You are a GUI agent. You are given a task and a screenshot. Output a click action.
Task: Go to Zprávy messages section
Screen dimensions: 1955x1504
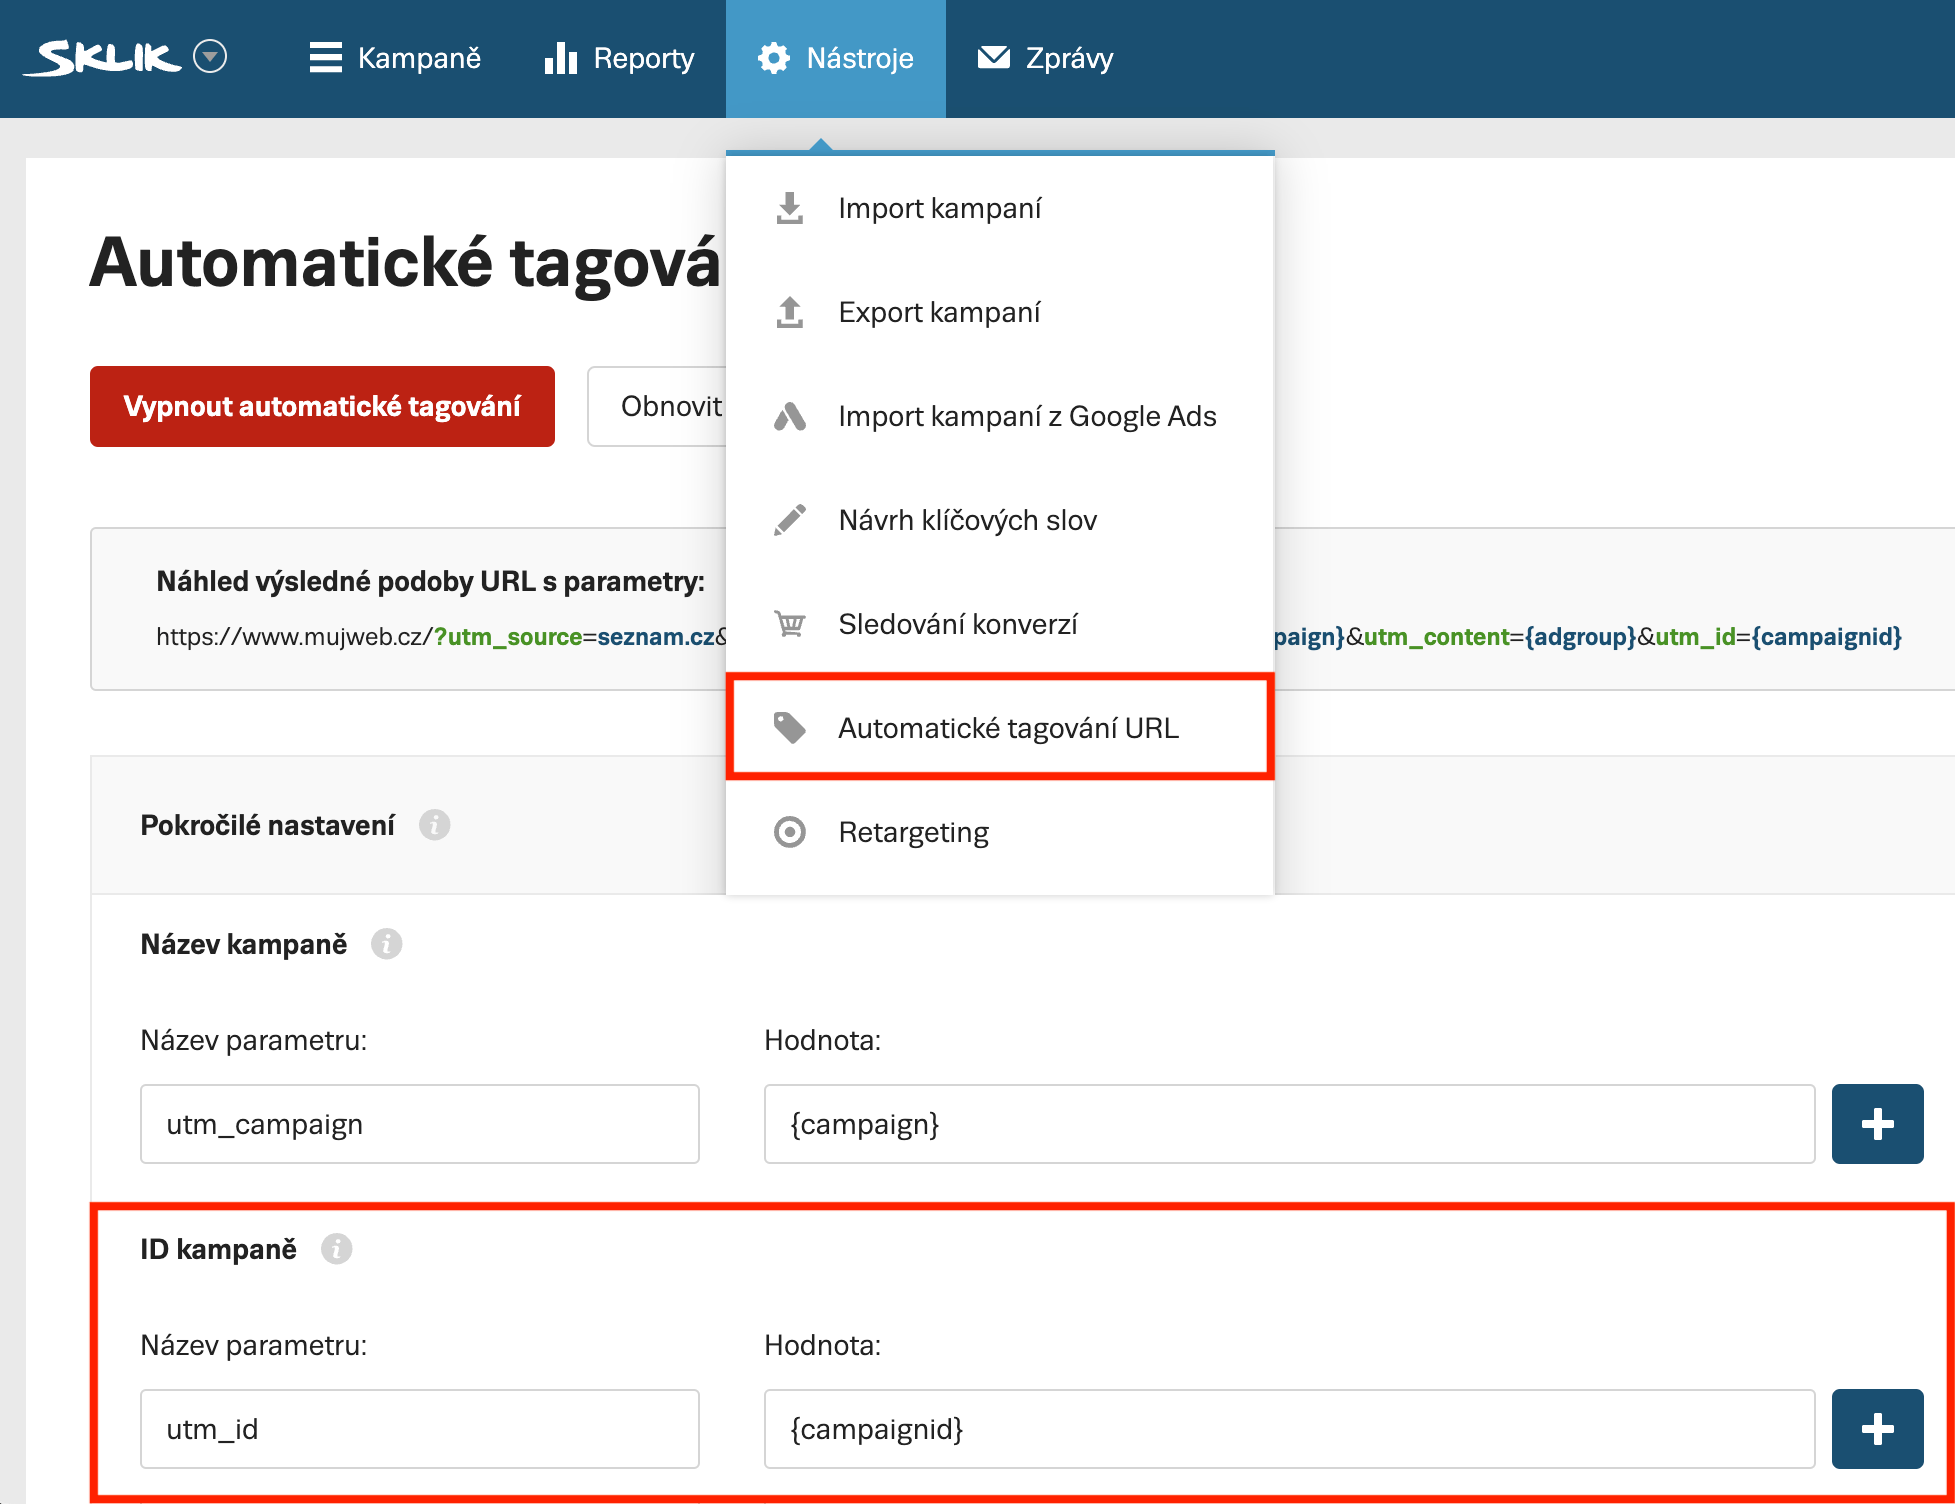click(1046, 58)
